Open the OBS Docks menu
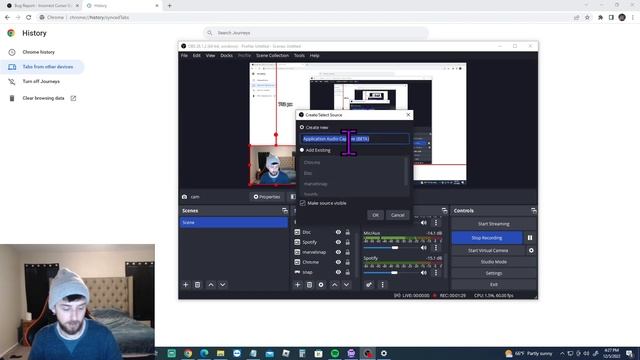The width and height of the screenshot is (640, 360). point(227,56)
